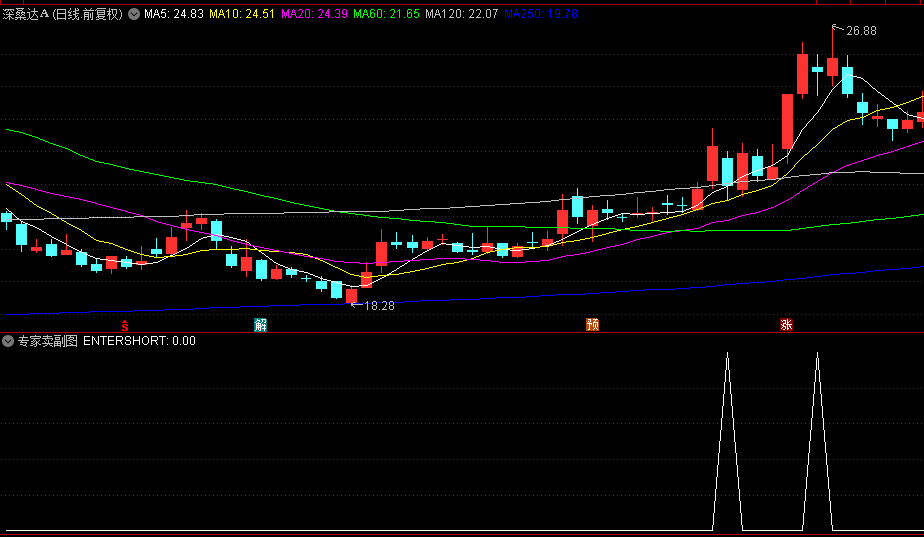
Task: Click the ENTERSHORT: 0.00 value label
Action: pos(139,341)
